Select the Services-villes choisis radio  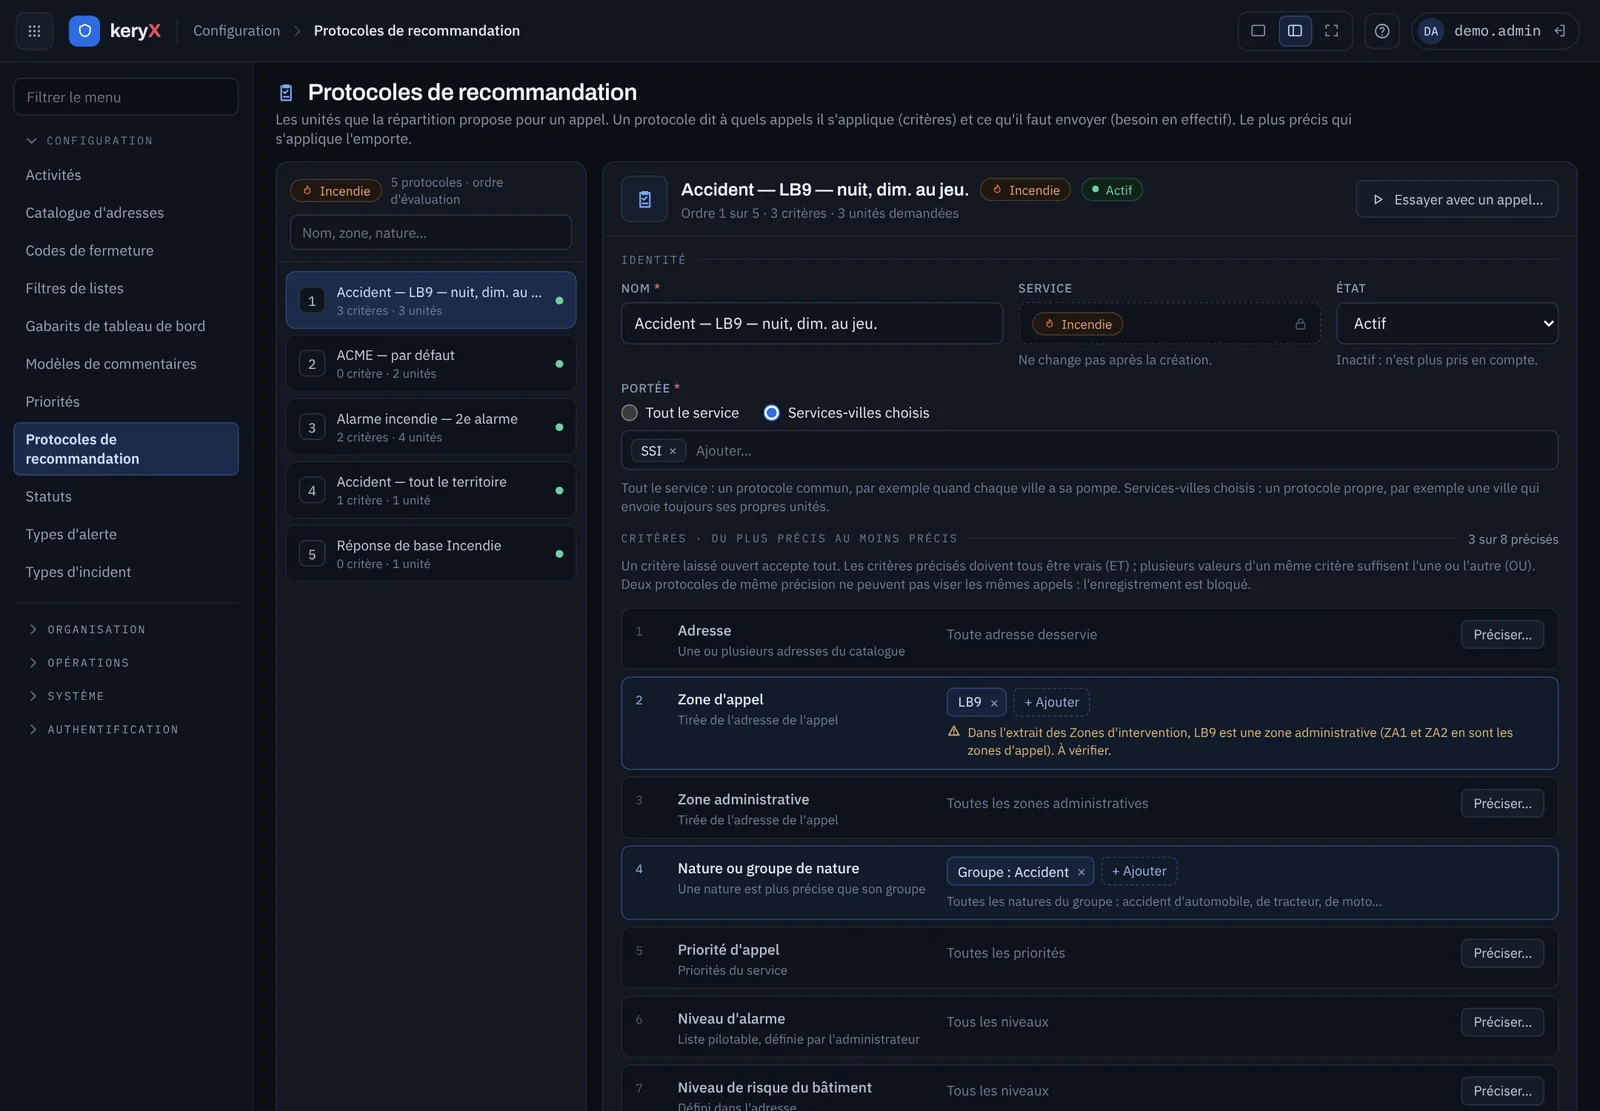771,413
